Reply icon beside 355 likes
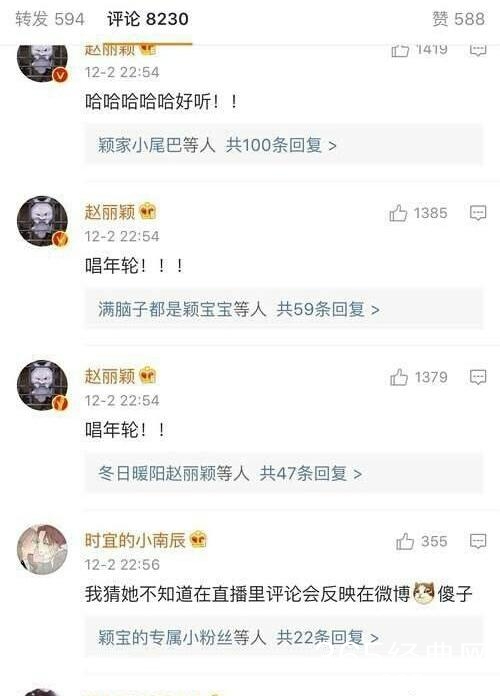Screen dimensions: 500x696 click(478, 542)
